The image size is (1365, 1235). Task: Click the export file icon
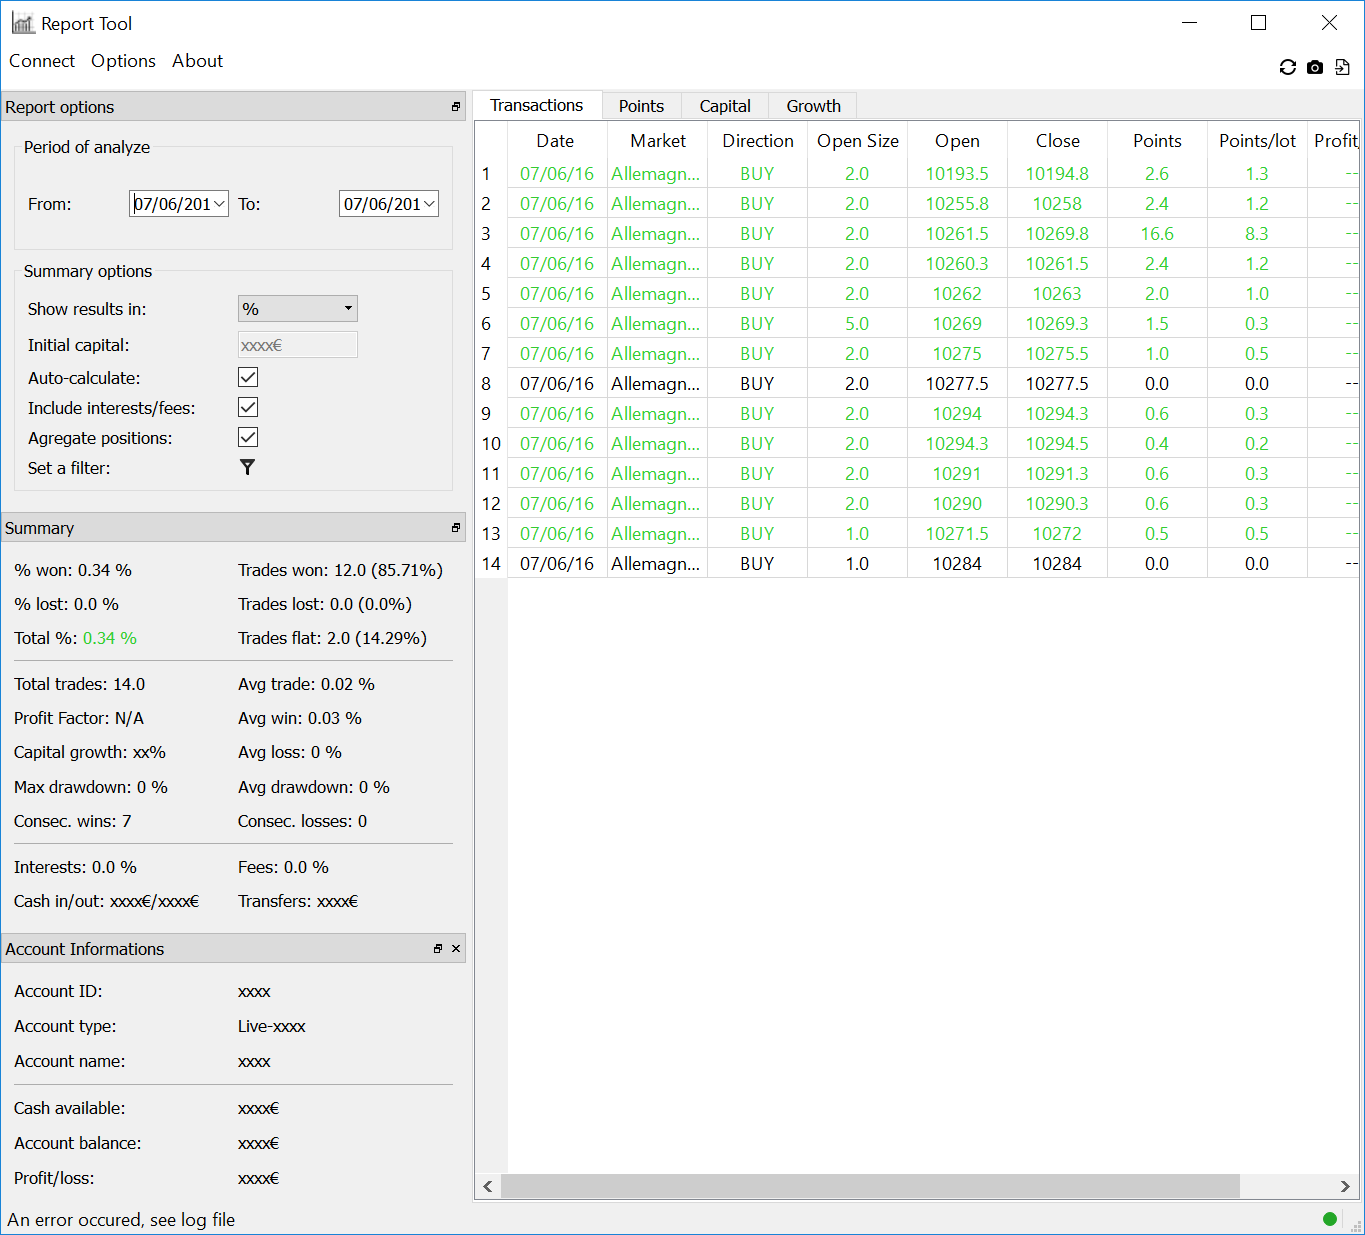point(1342,67)
